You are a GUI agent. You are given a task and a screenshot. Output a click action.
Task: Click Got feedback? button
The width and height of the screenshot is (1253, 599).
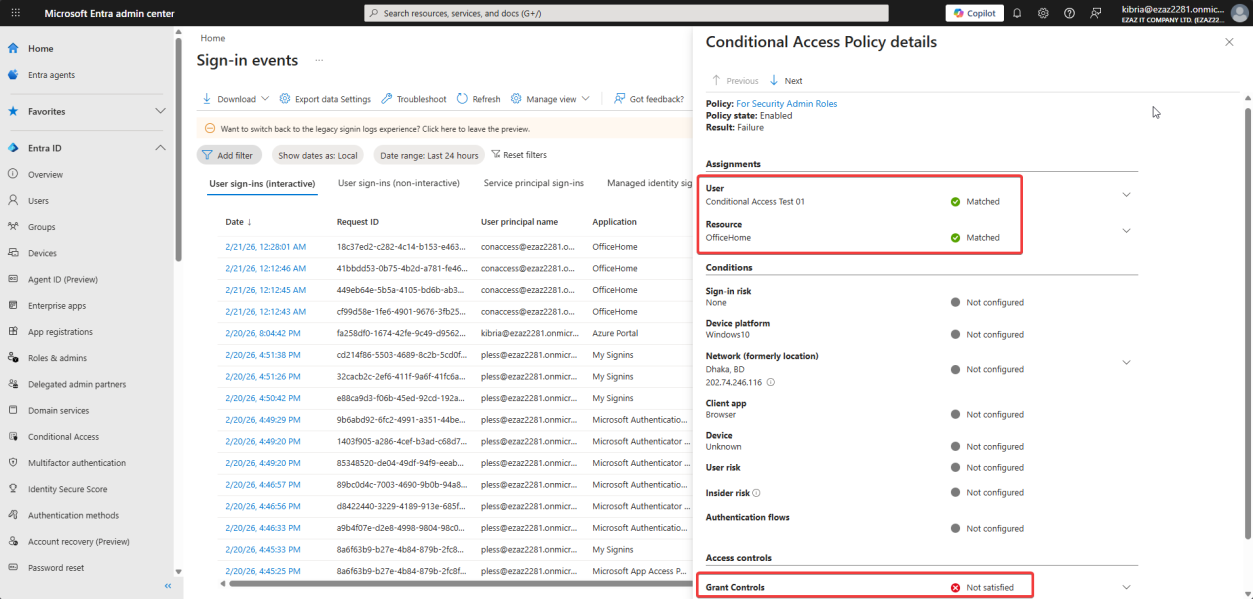click(x=649, y=99)
